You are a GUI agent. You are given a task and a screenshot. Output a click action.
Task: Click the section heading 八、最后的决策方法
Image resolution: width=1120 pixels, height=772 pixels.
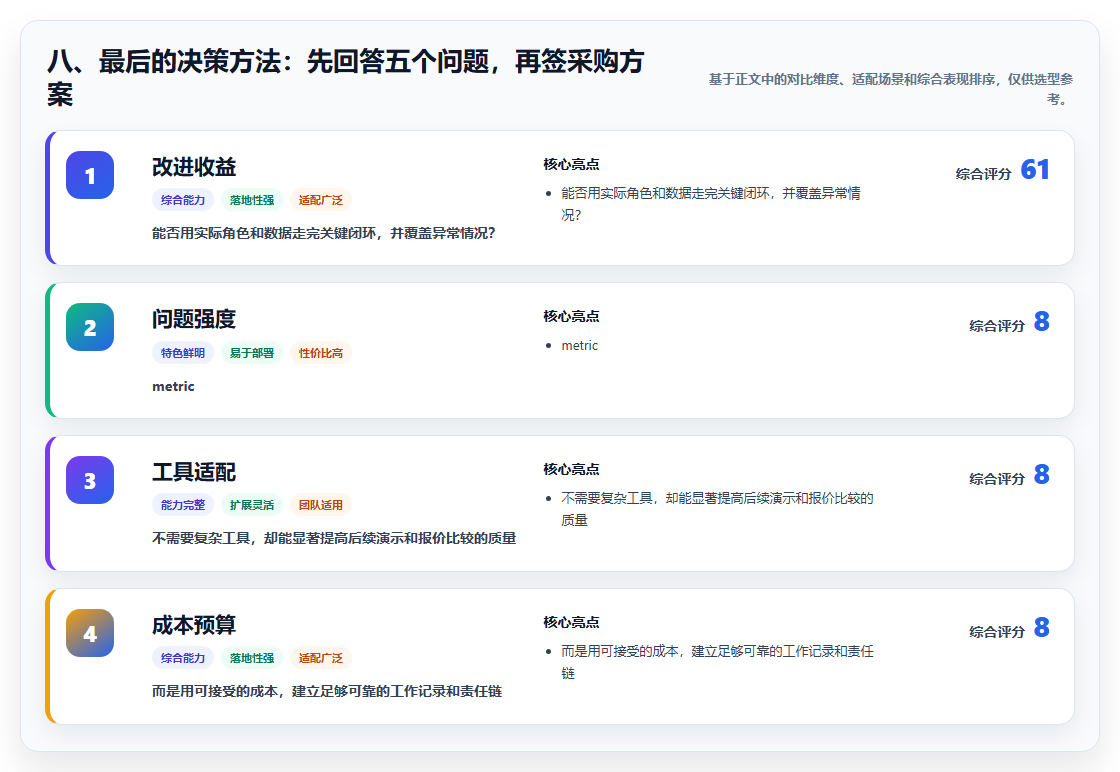pos(346,78)
